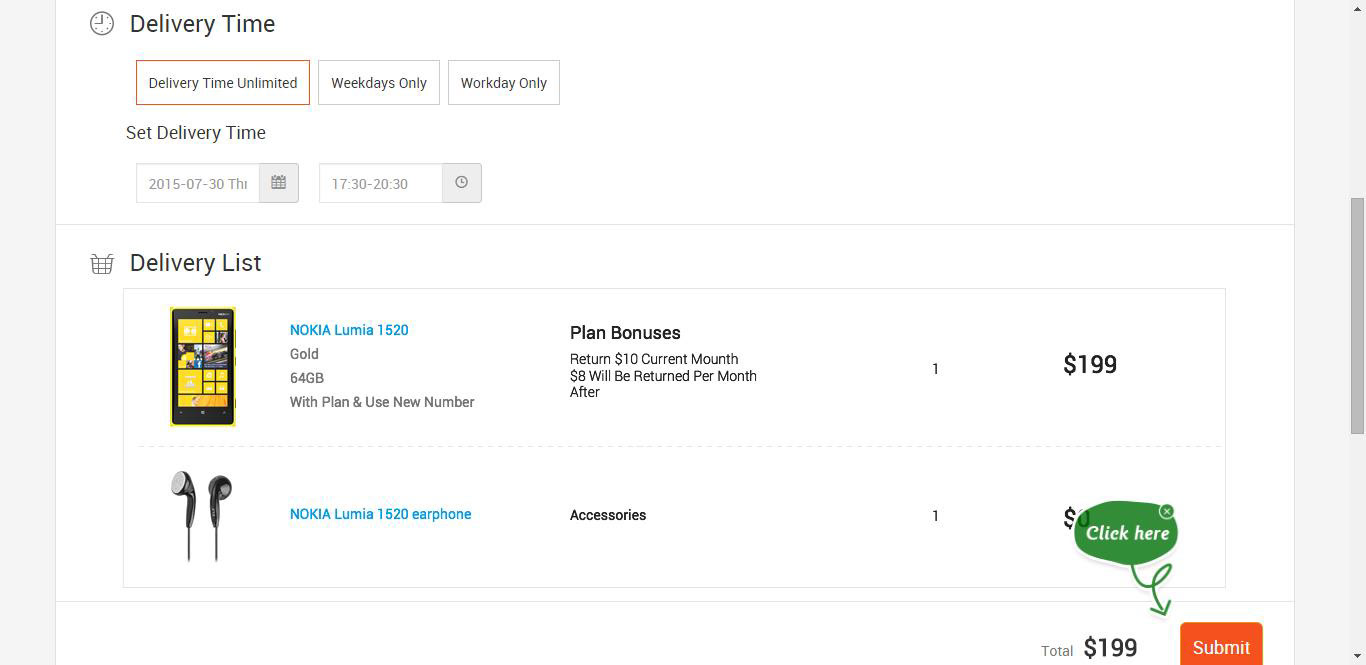
Task: Open the NOKIA Lumia 1520 product link
Action: point(349,330)
